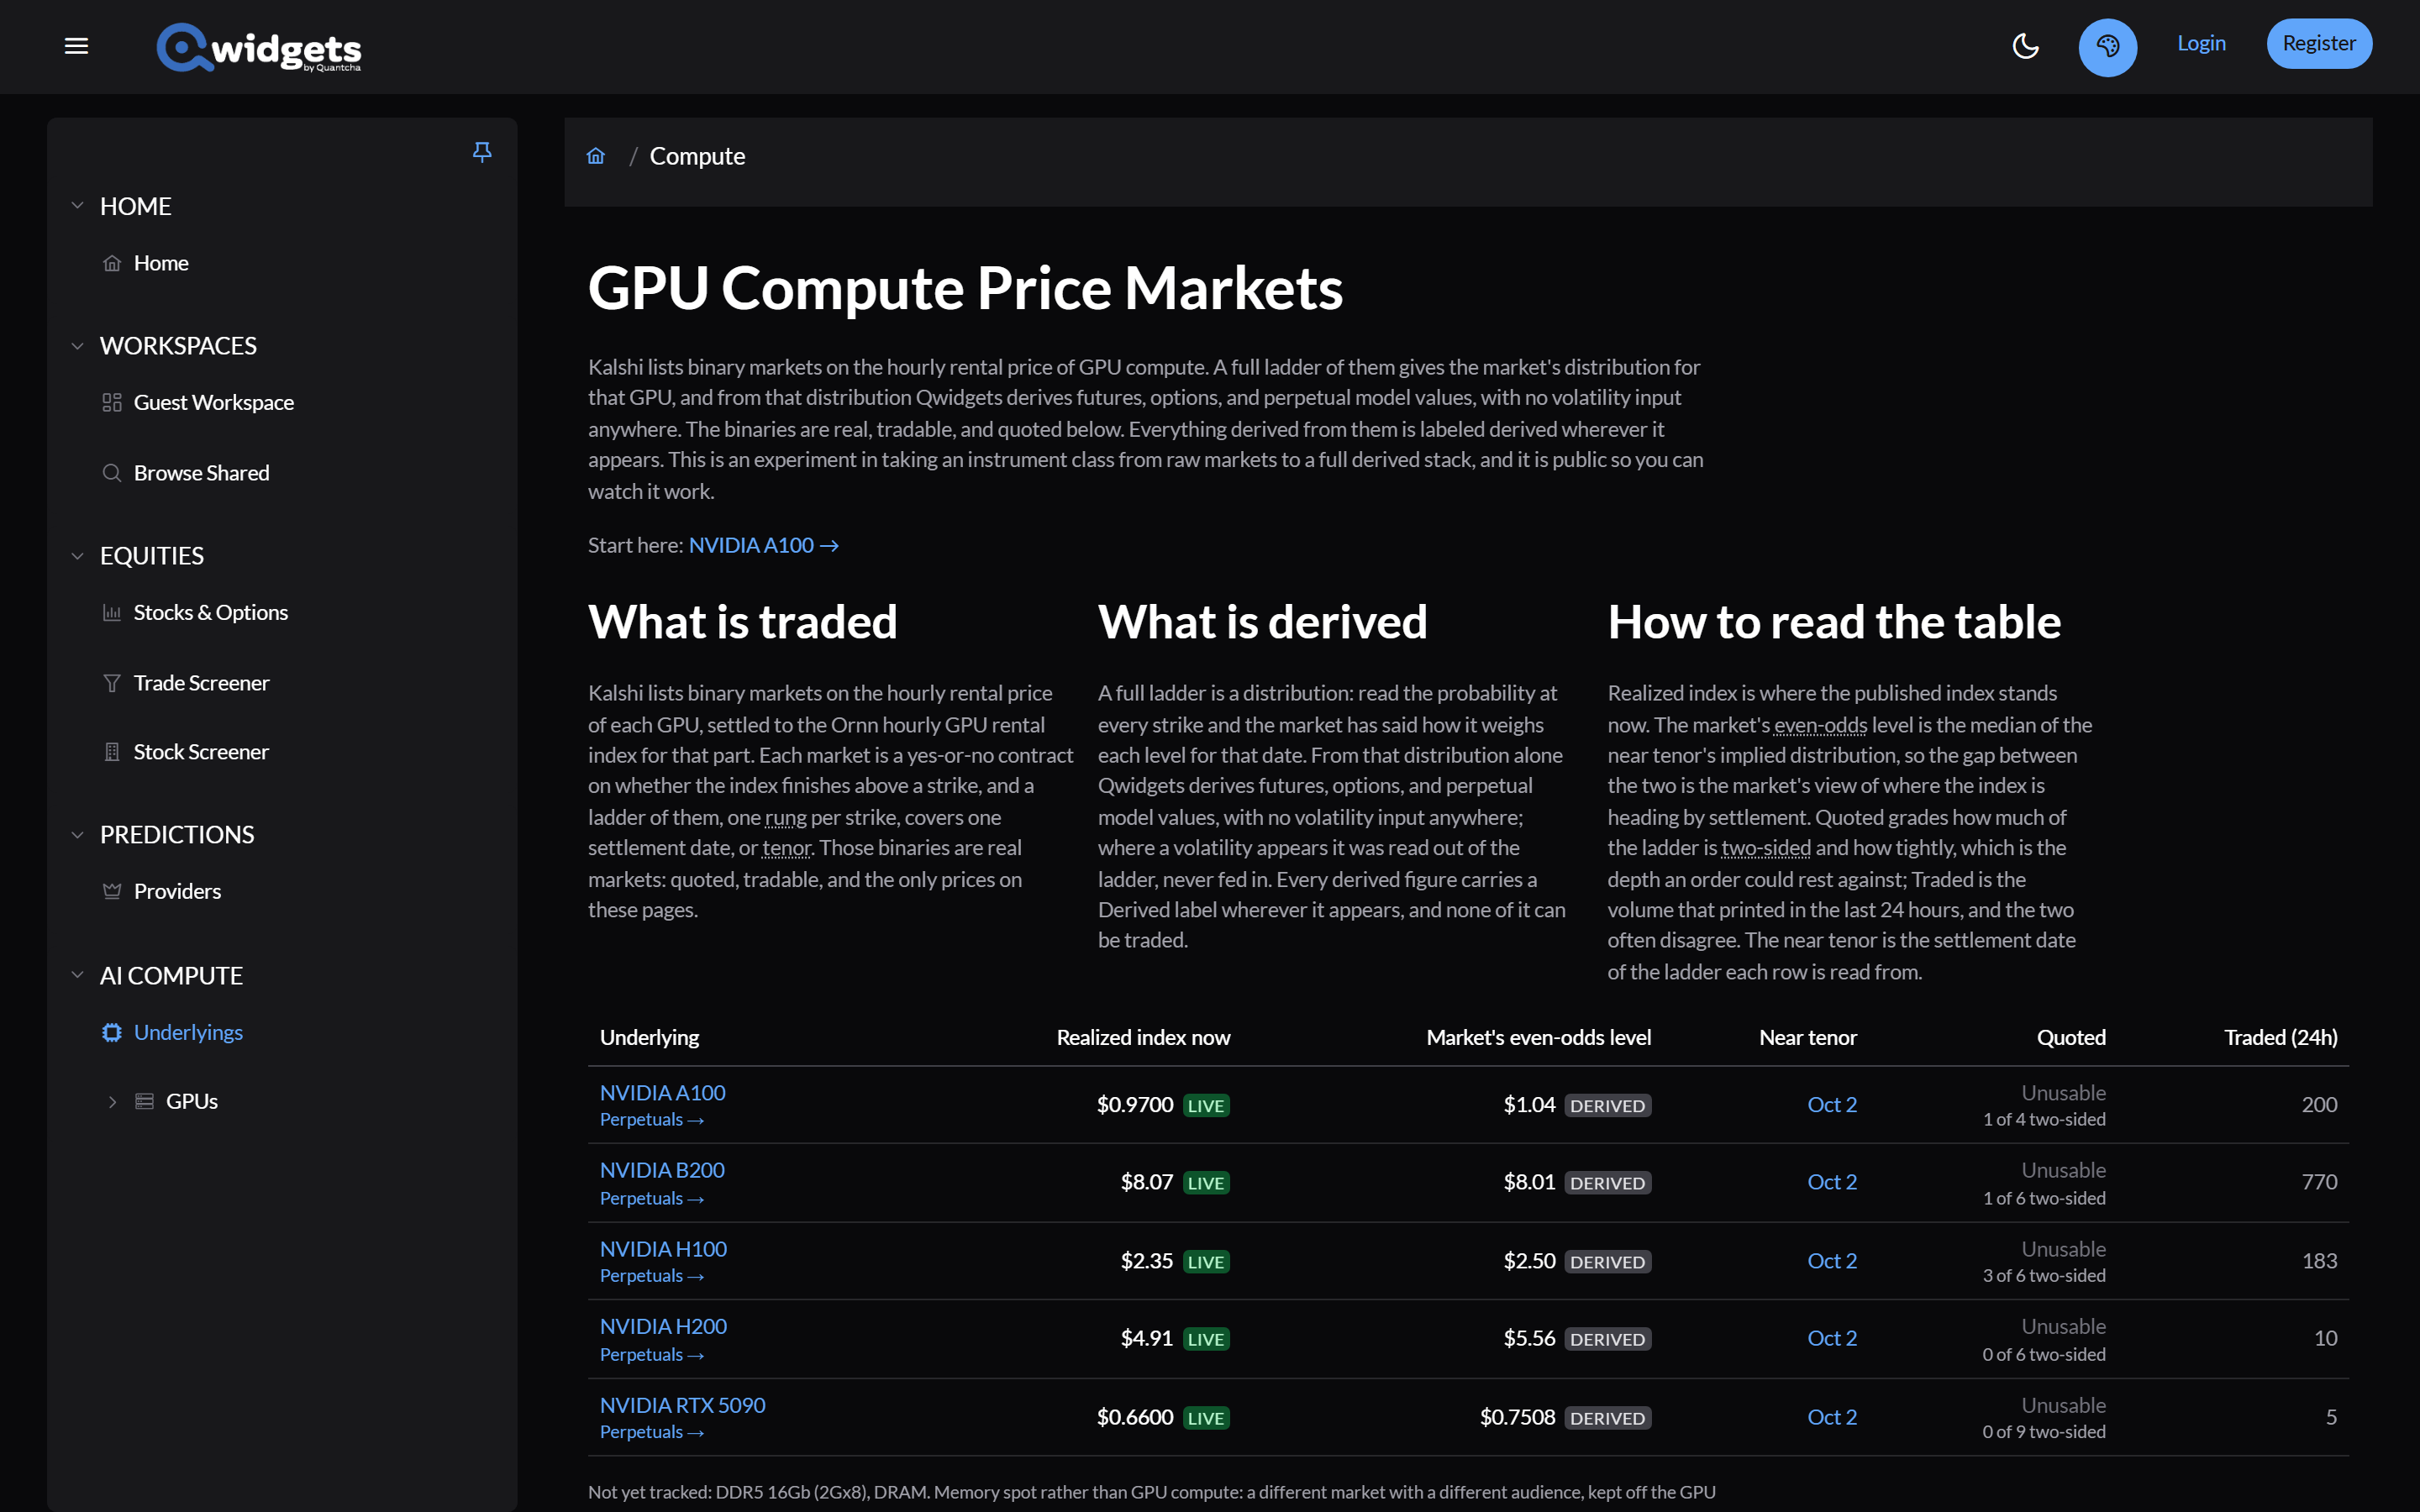Click Oct 2 tenor for NVIDIA A100
The height and width of the screenshot is (1512, 2420).
point(1831,1105)
